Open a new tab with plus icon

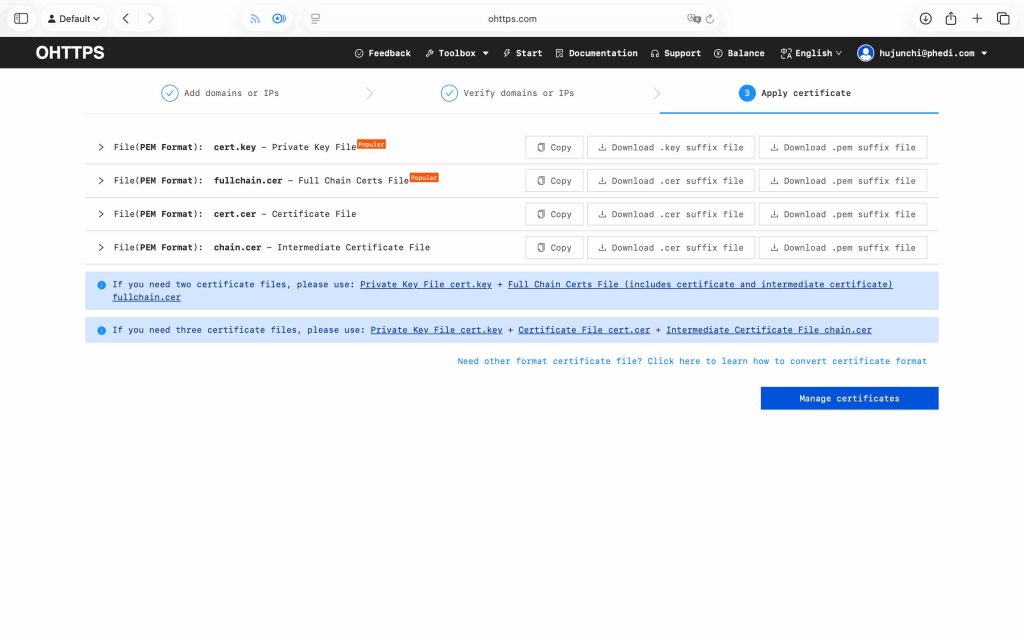(x=977, y=18)
